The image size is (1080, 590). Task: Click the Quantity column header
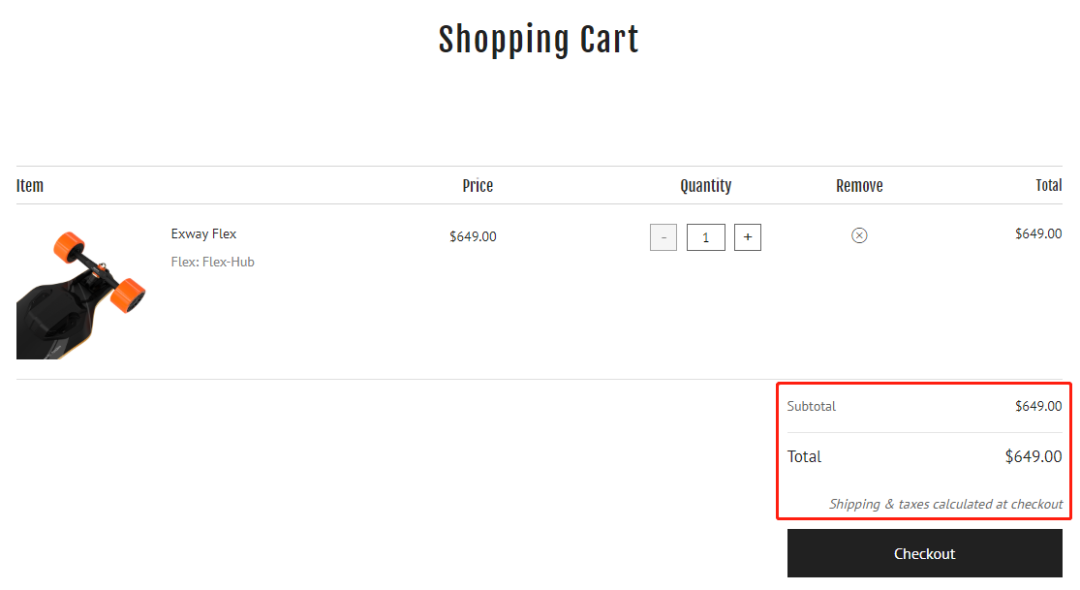706,185
